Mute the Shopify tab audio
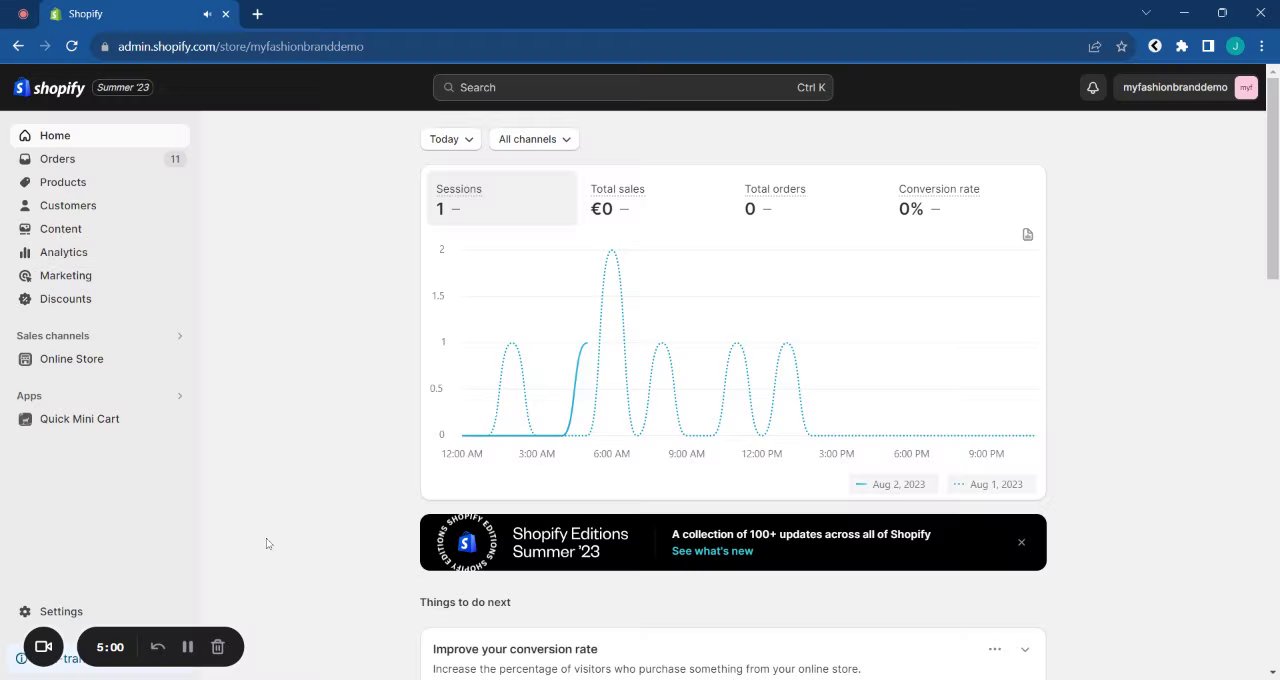This screenshot has width=1280, height=680. tap(207, 14)
